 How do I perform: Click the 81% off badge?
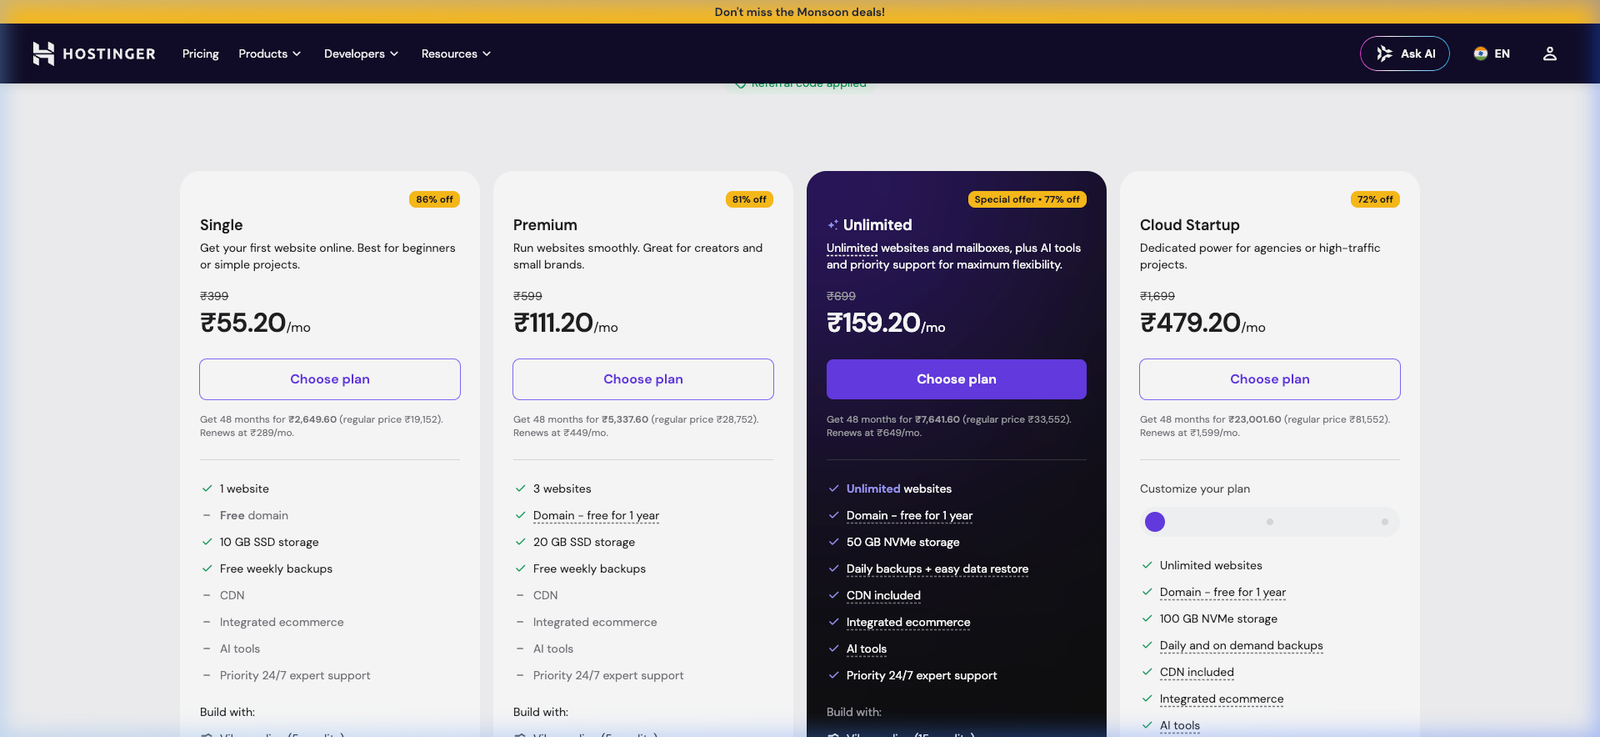[749, 199]
